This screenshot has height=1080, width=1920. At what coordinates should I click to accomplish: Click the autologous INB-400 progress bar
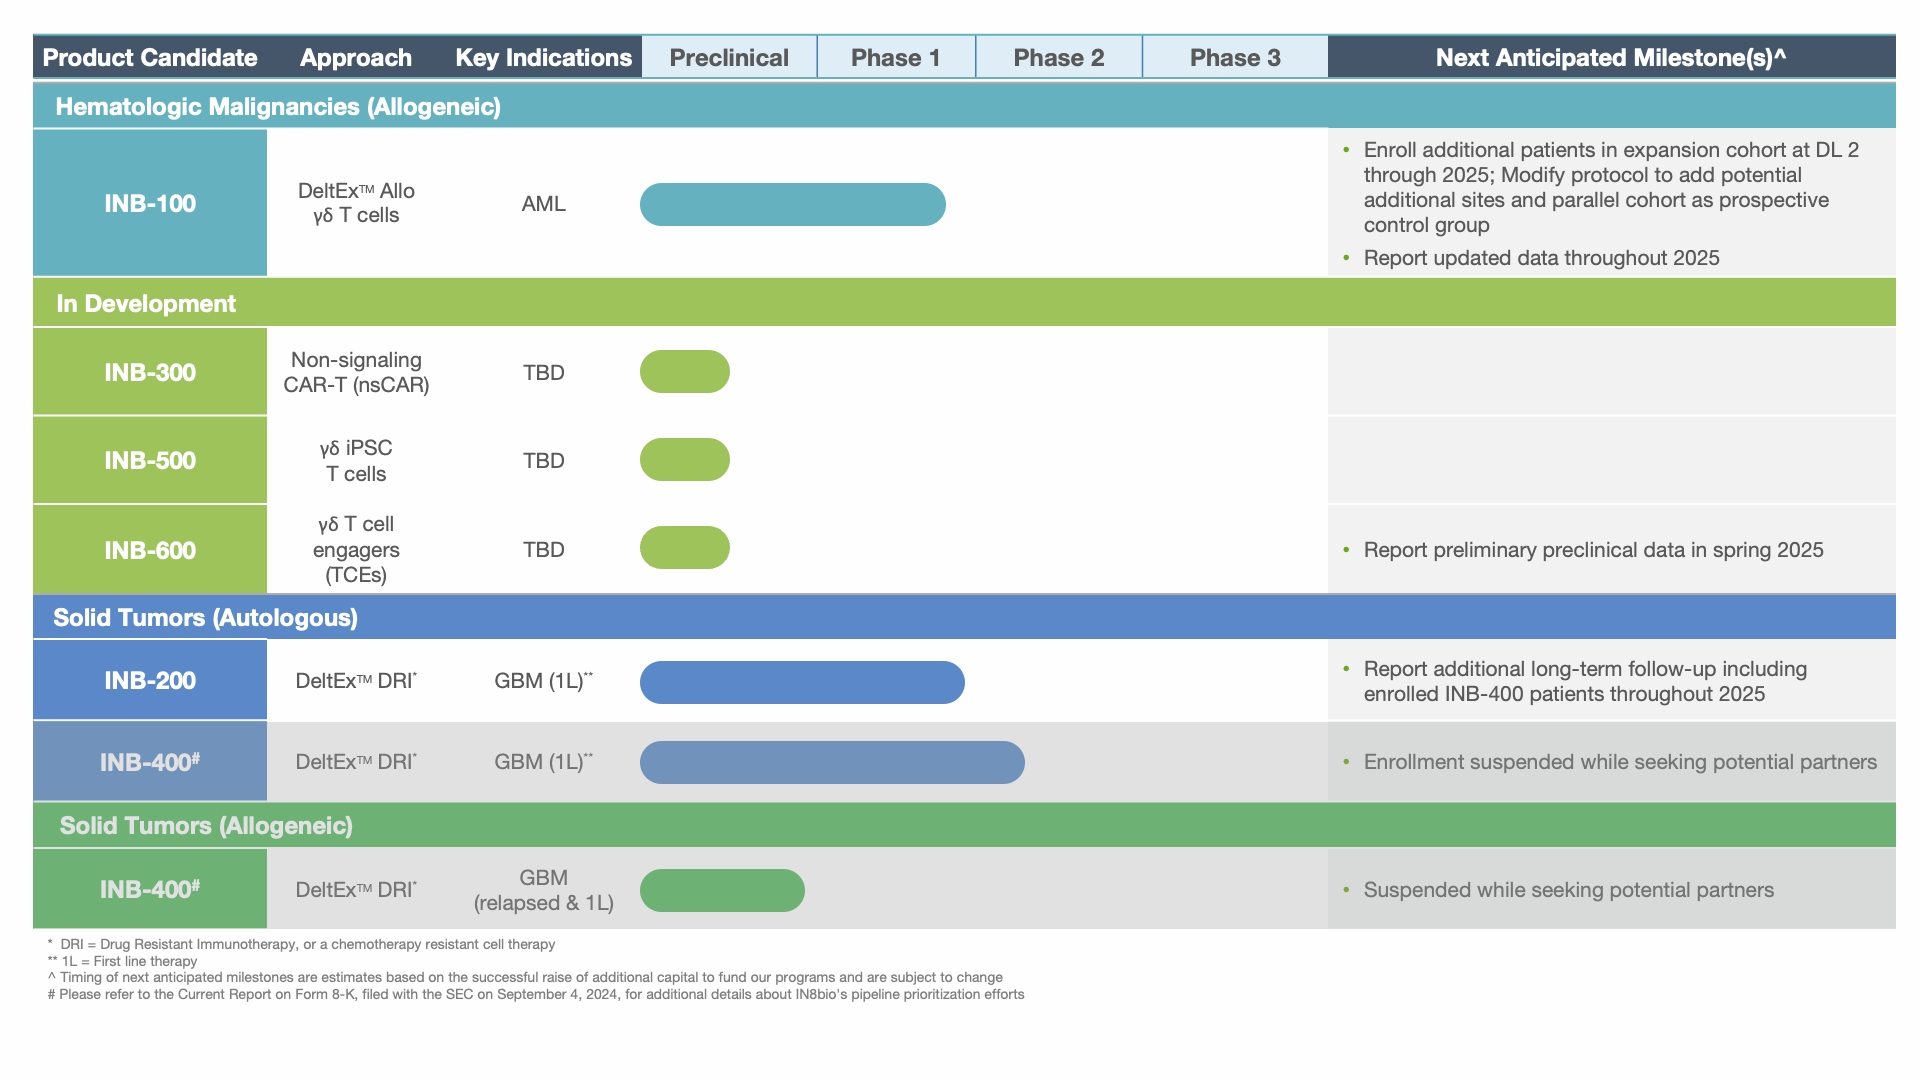pyautogui.click(x=832, y=762)
